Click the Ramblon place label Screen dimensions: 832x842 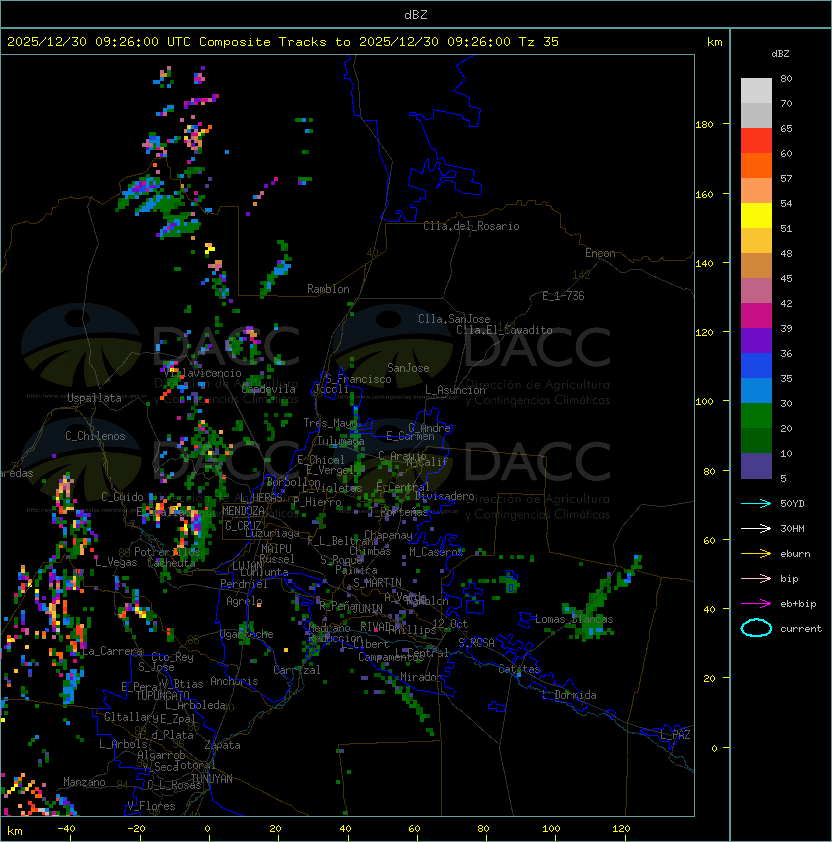click(x=328, y=289)
